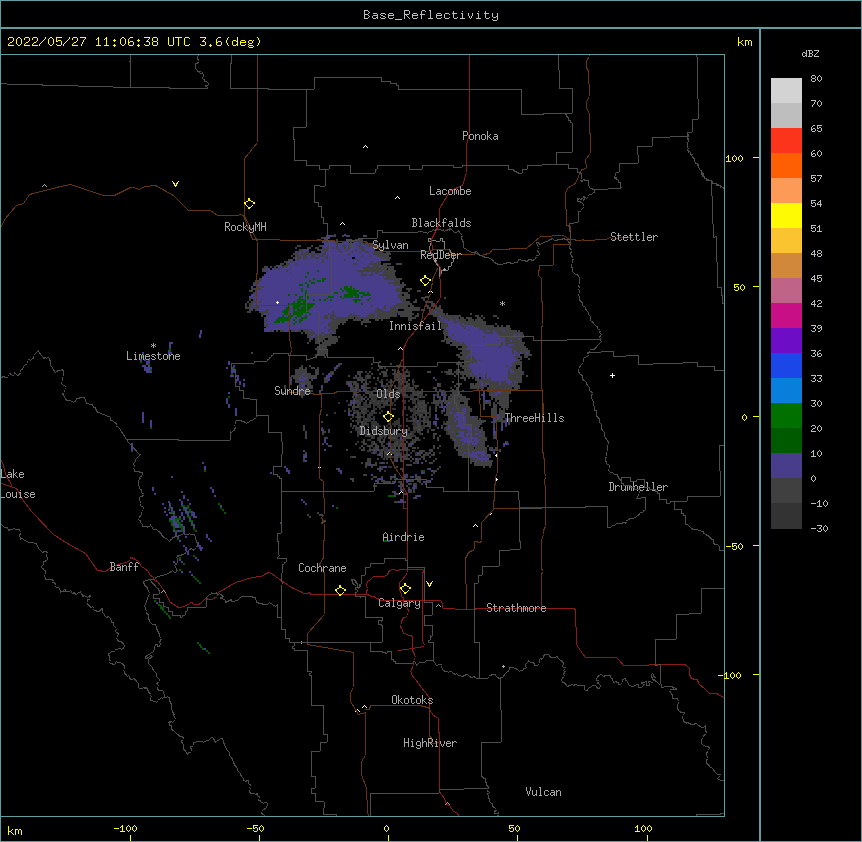Image resolution: width=862 pixels, height=842 pixels.
Task: Select the gold 48-51 dBZ legend swatch
Action: click(786, 241)
